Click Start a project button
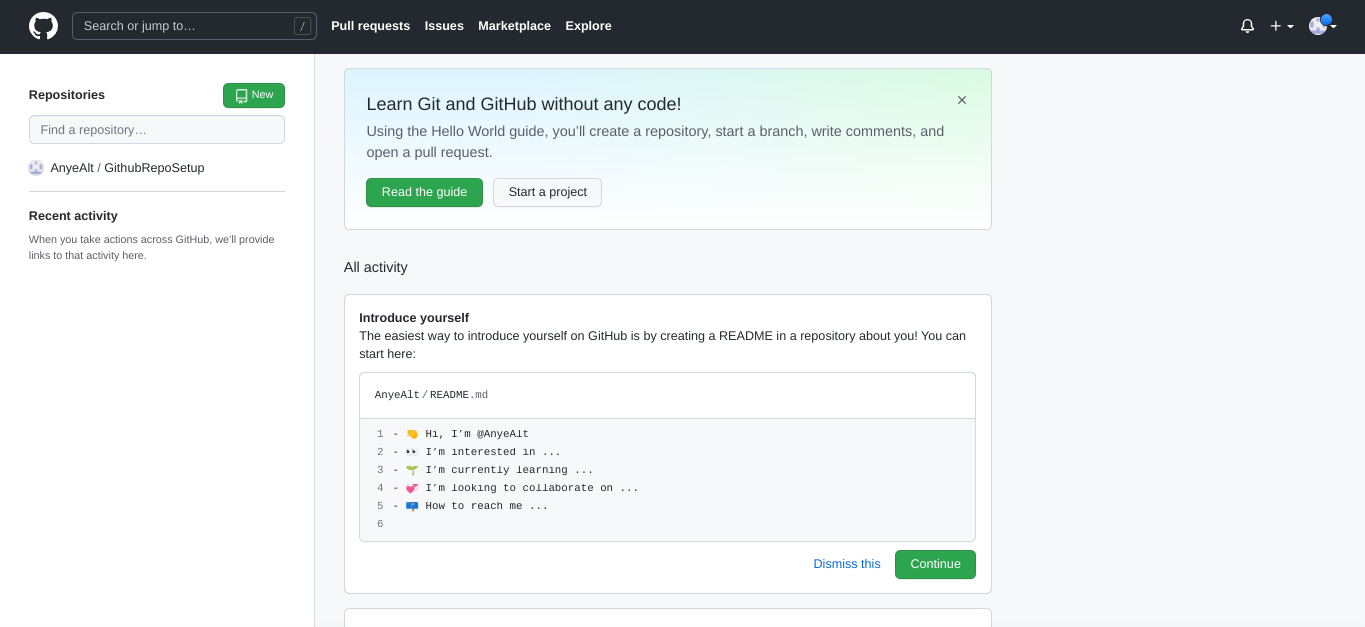Viewport: 1365px width, 627px height. coord(547,192)
